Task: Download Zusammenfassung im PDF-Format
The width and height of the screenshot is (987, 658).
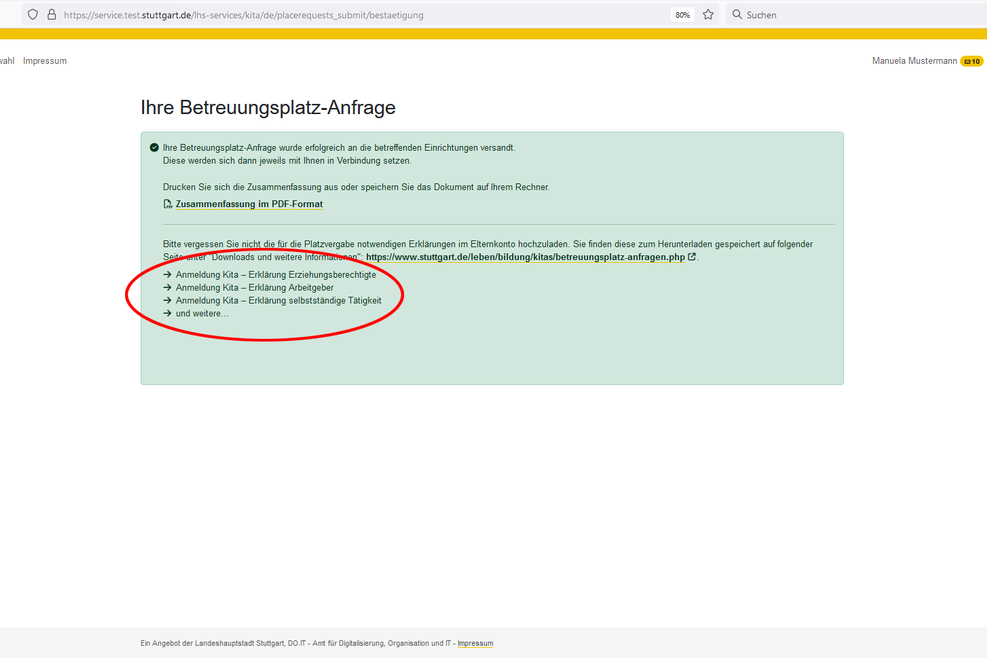Action: pos(248,204)
